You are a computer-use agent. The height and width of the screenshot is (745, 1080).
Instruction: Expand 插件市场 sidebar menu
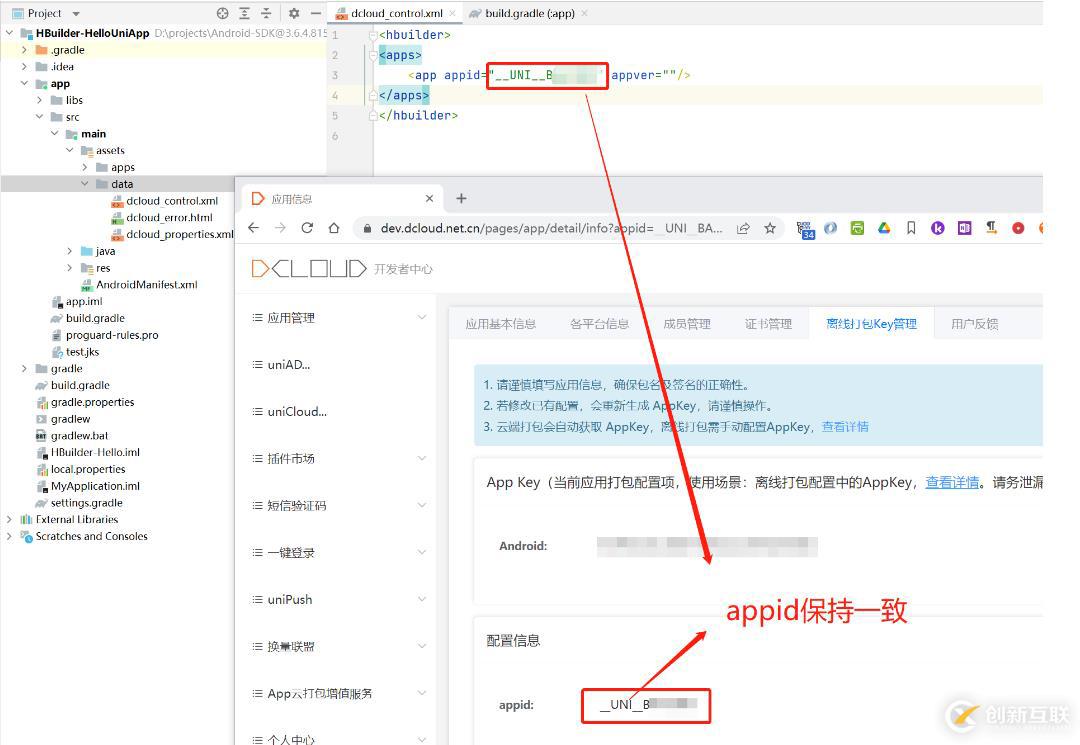(x=340, y=459)
